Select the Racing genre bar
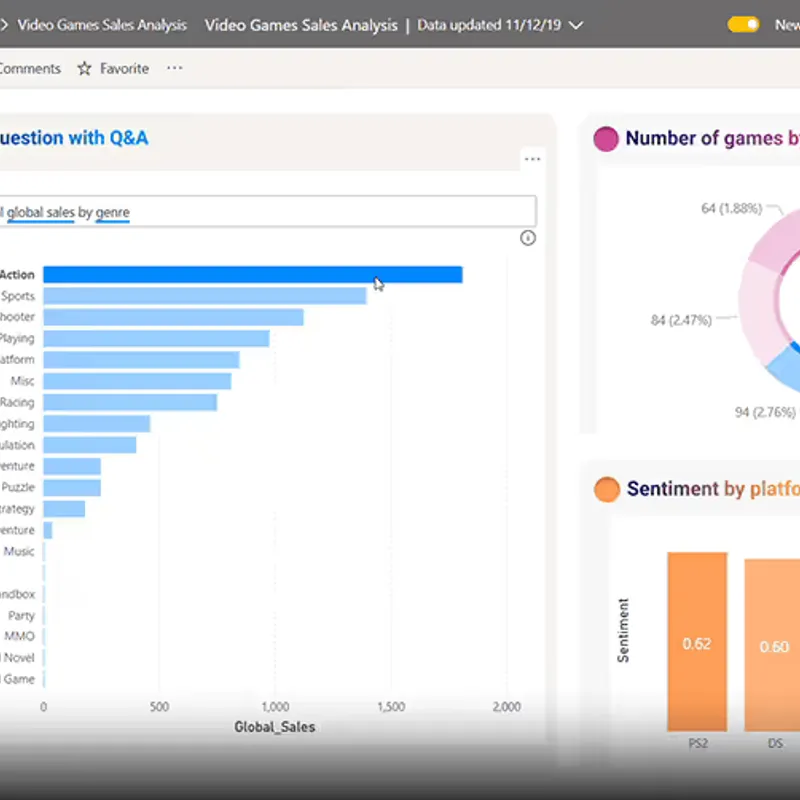Viewport: 800px width, 800px height. [130, 403]
